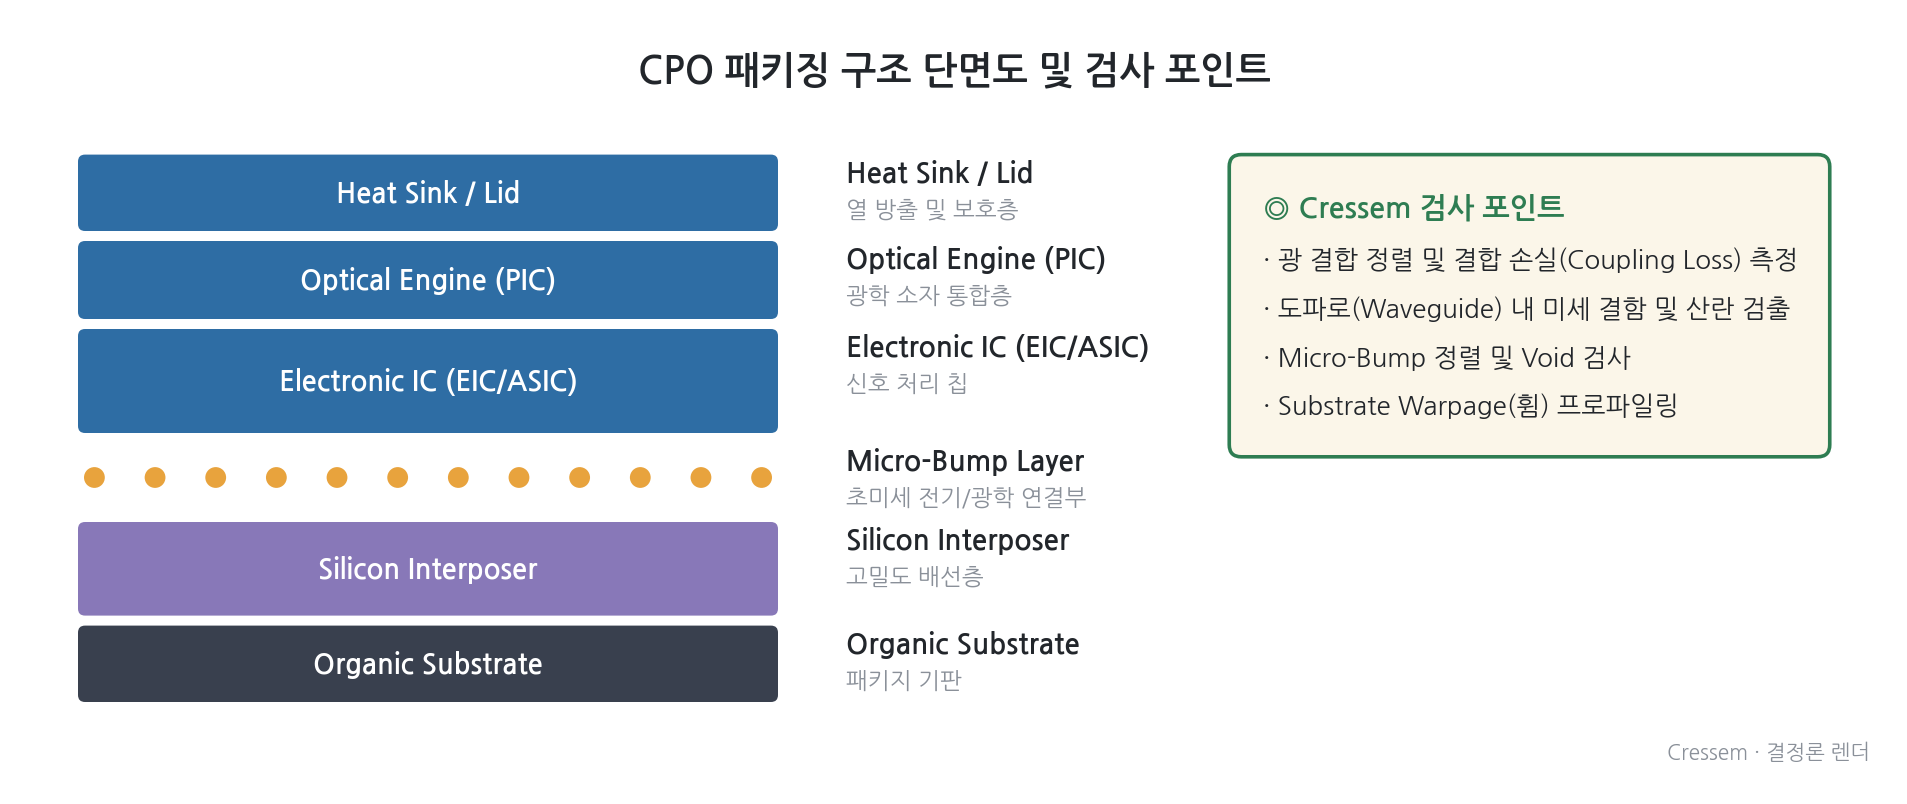
Task: Select the purple Silicon Interposer block
Action: coord(428,569)
